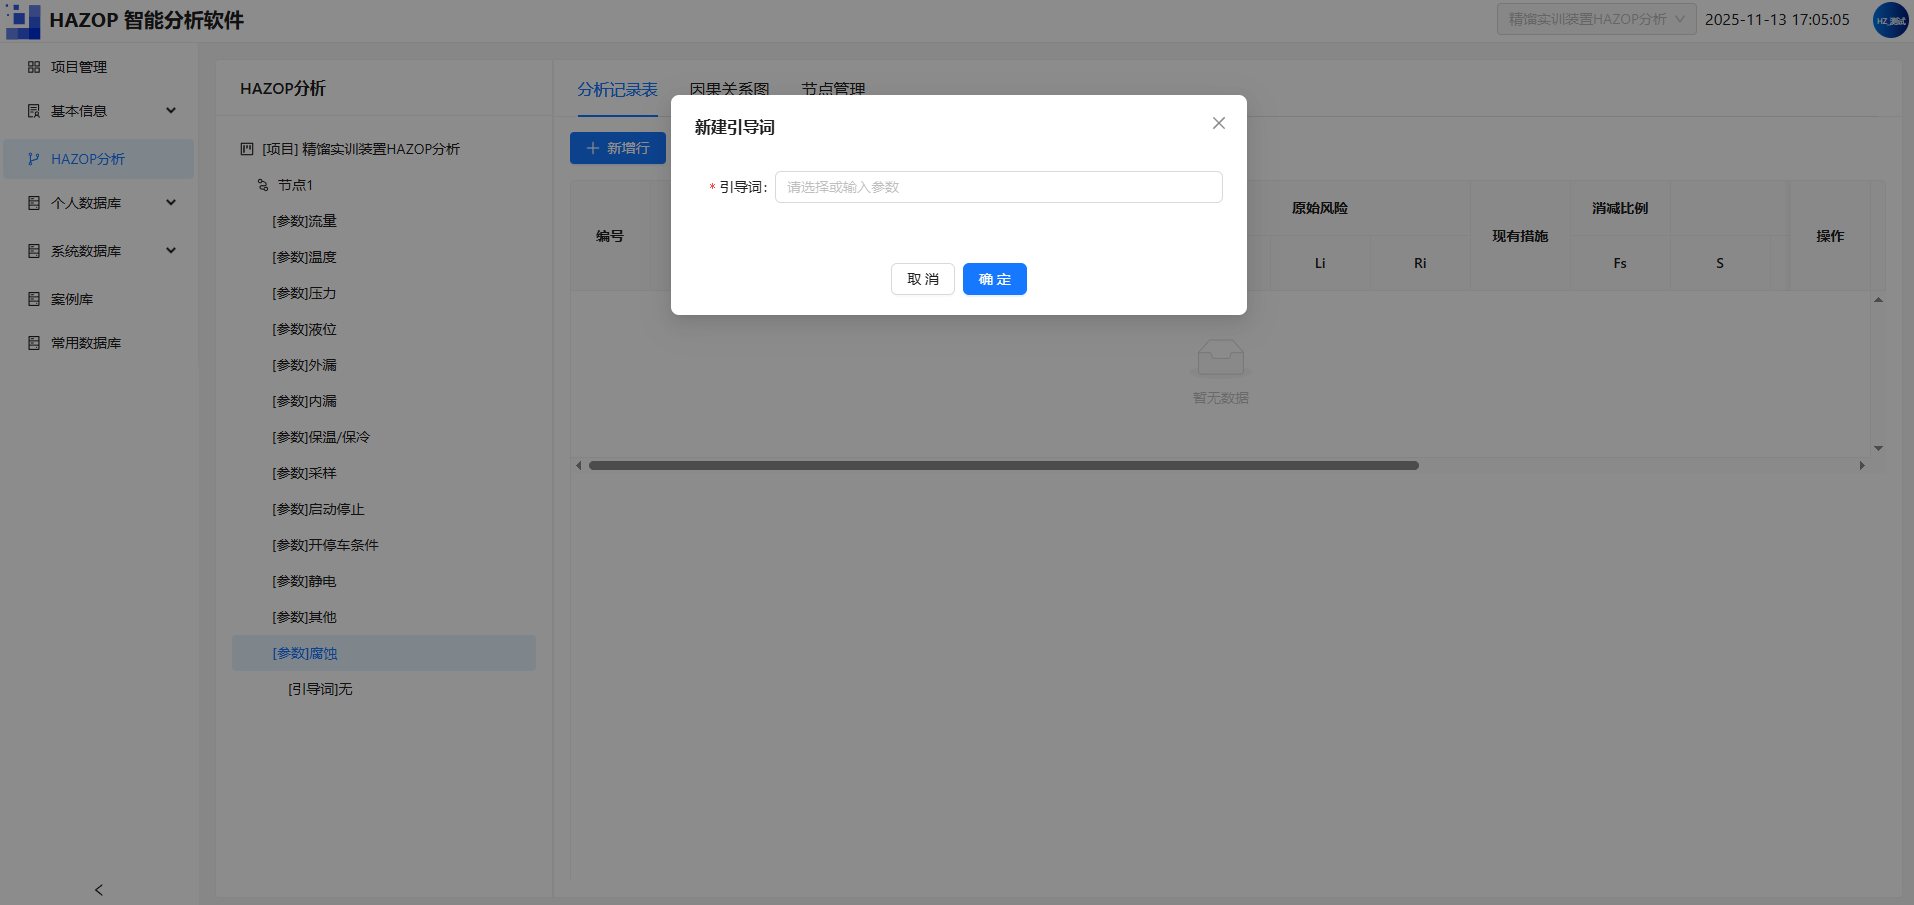Viewport: 1914px width, 905px height.
Task: Click the horizontal table scrollbar
Action: [1003, 465]
